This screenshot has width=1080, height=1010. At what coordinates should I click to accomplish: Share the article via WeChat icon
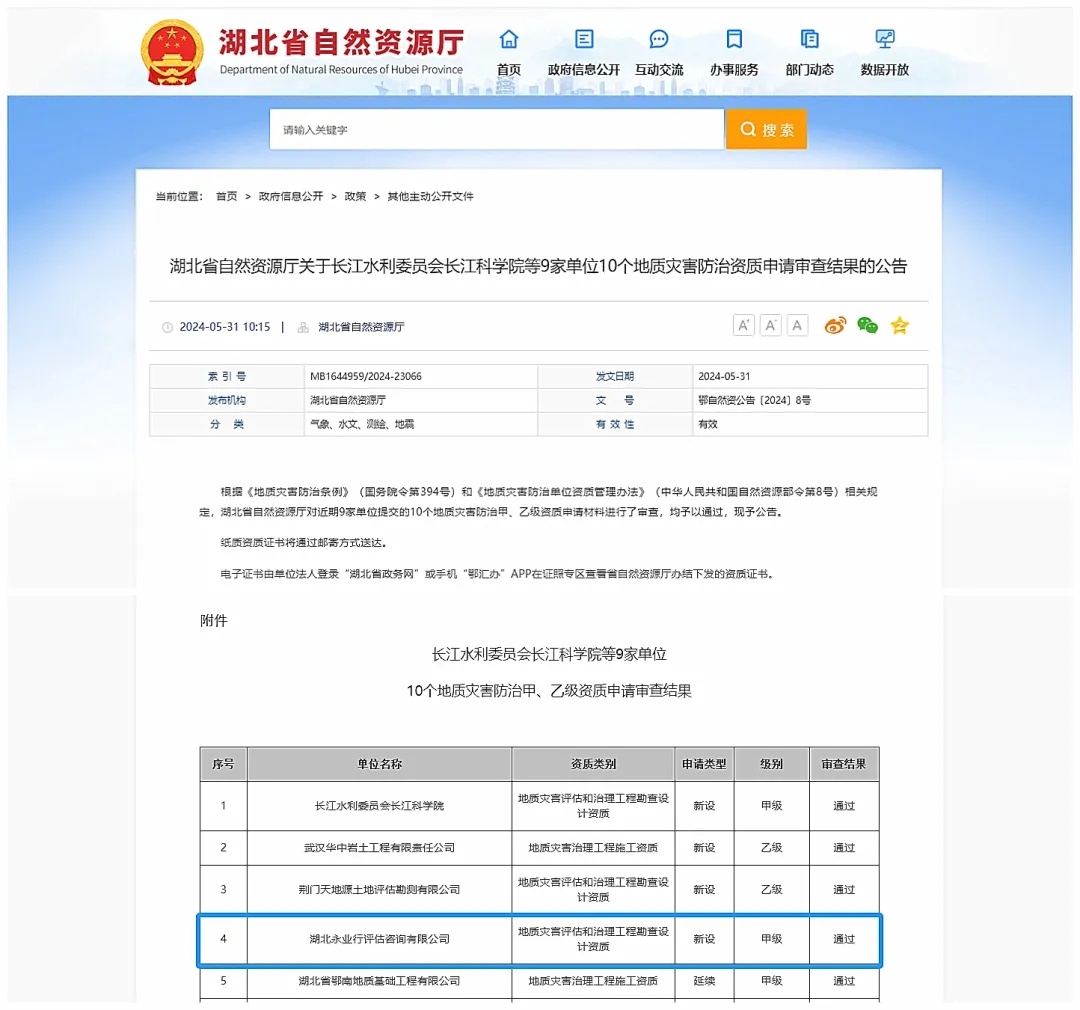(866, 325)
